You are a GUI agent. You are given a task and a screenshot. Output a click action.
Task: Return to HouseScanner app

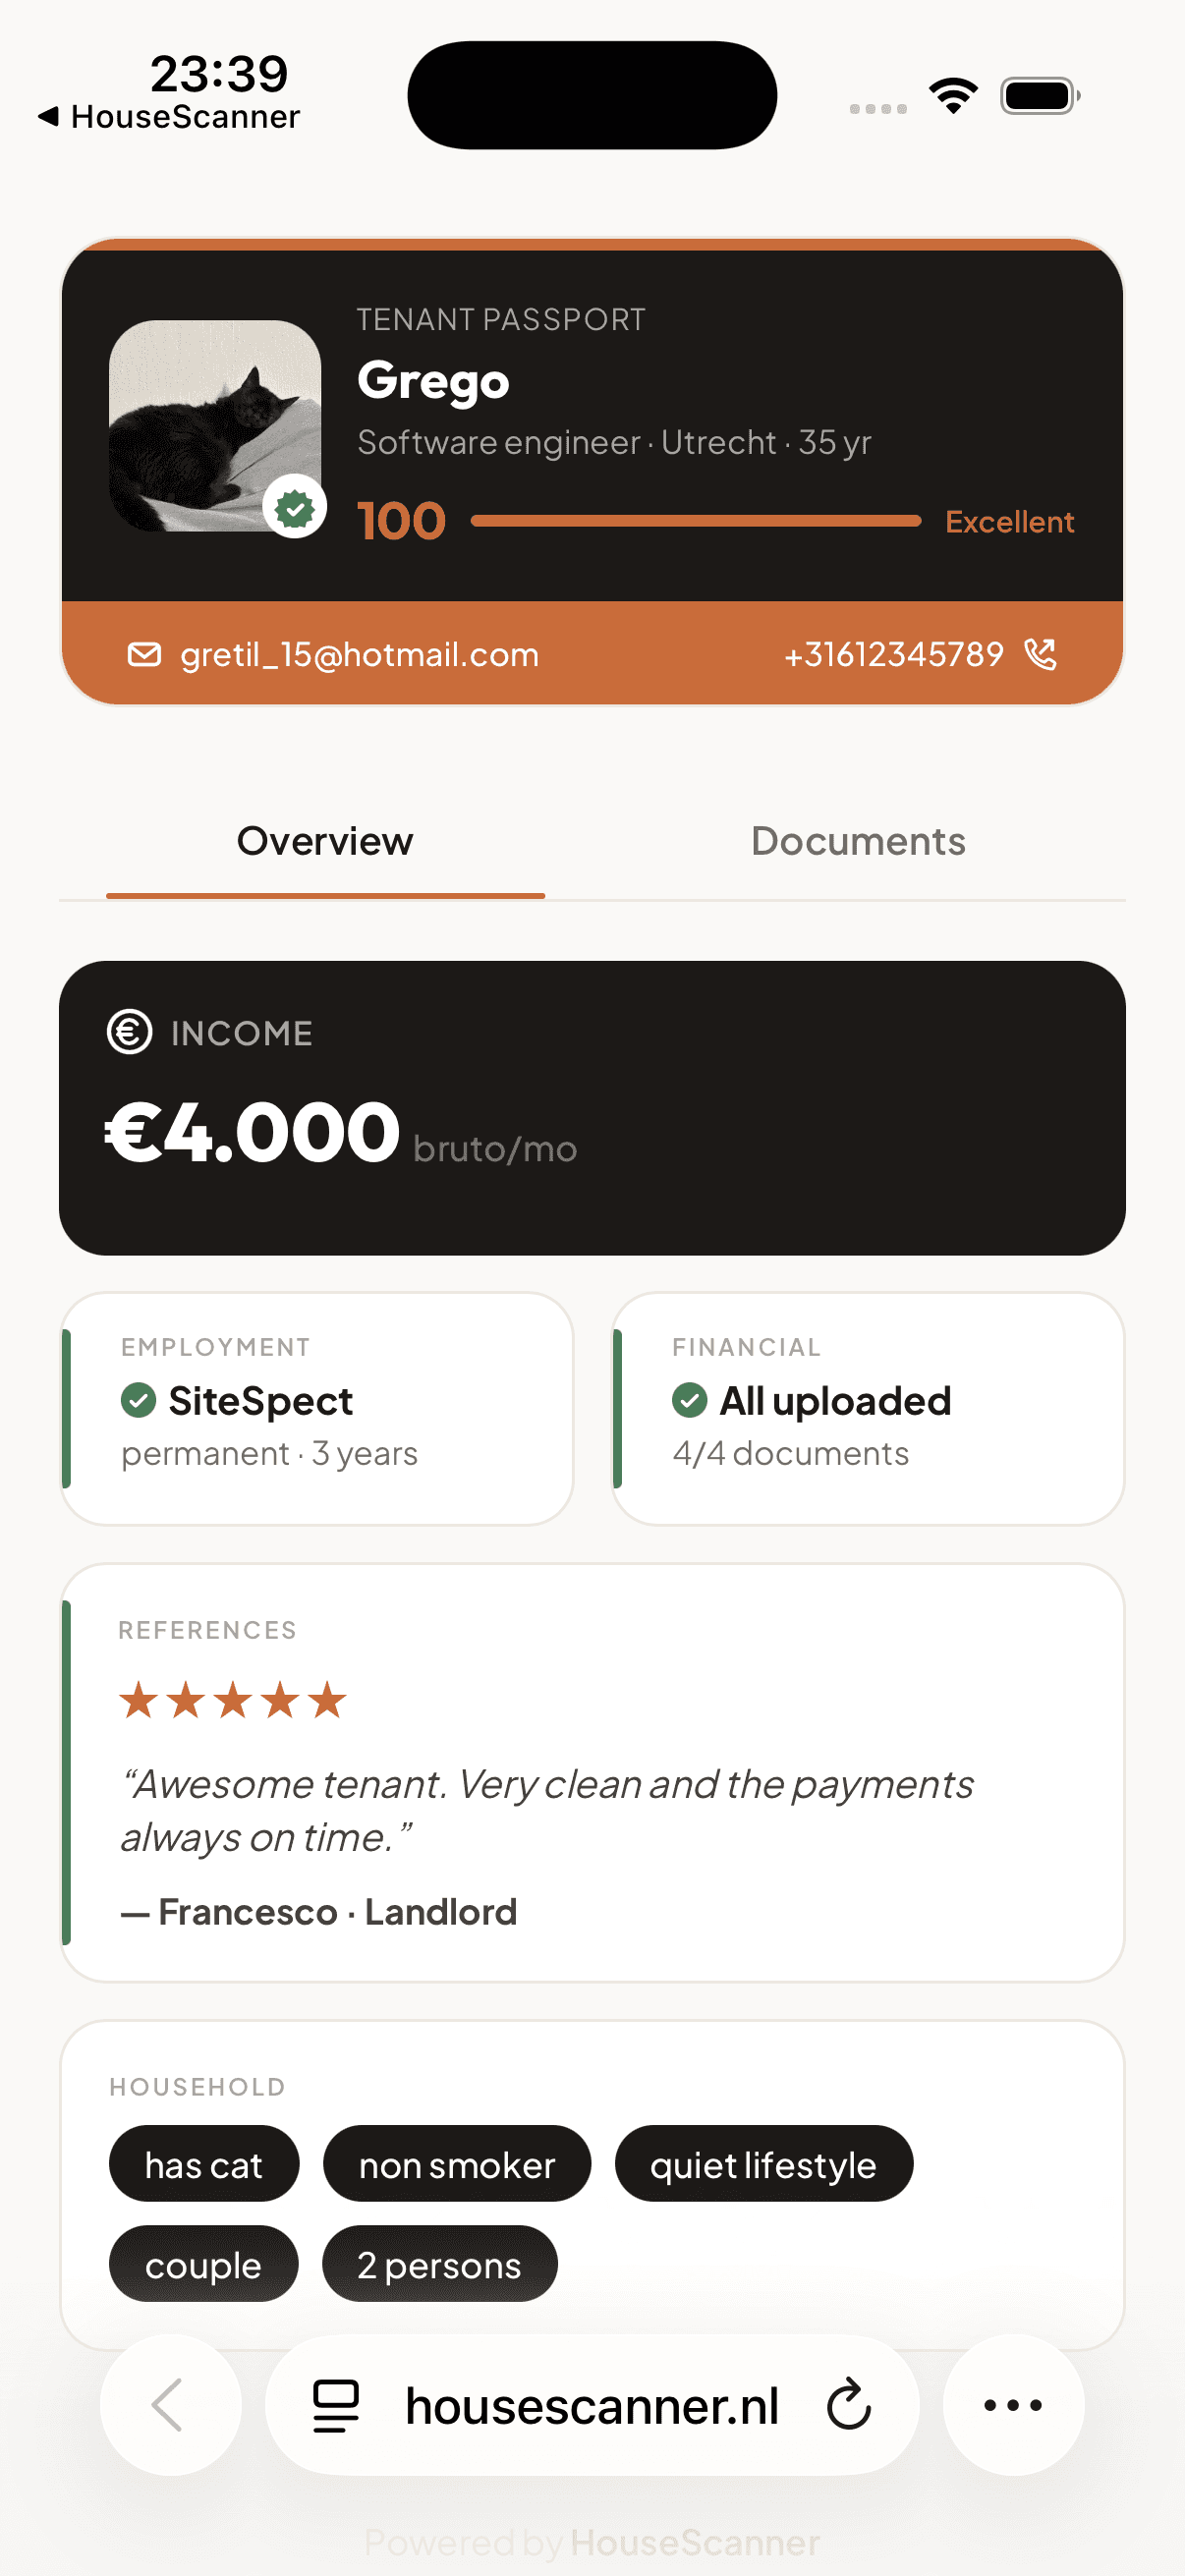170,117
